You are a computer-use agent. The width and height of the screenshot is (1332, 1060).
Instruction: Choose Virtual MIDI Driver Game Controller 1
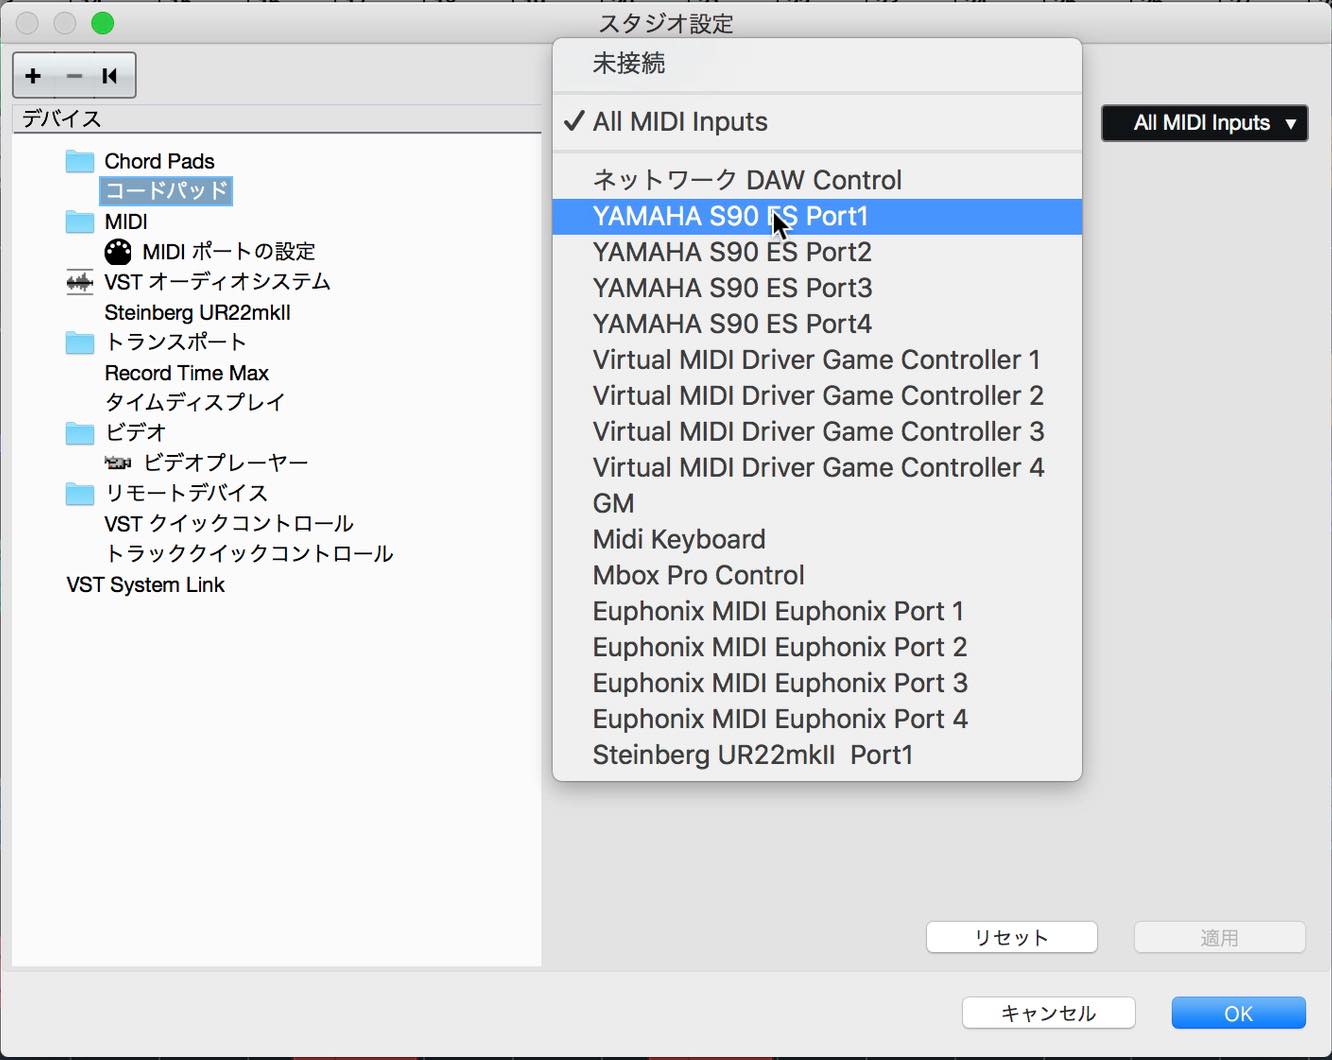pos(817,360)
